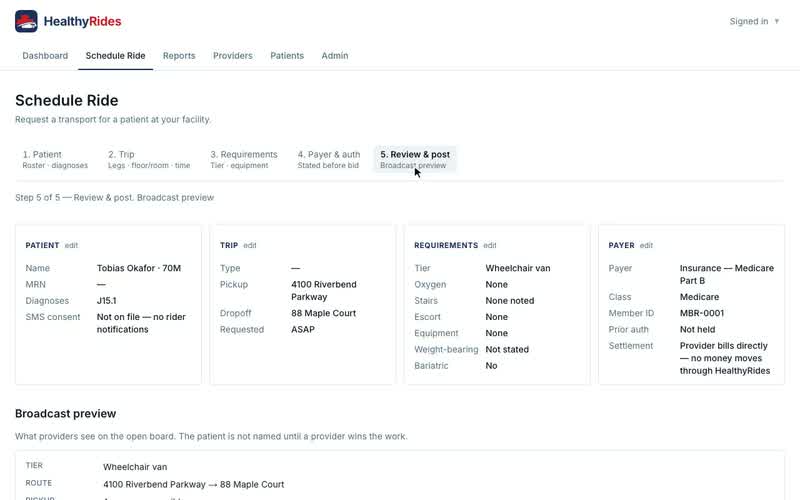800x500 pixels.
Task: Click dropoff address 88 Maple Court
Action: point(323,313)
